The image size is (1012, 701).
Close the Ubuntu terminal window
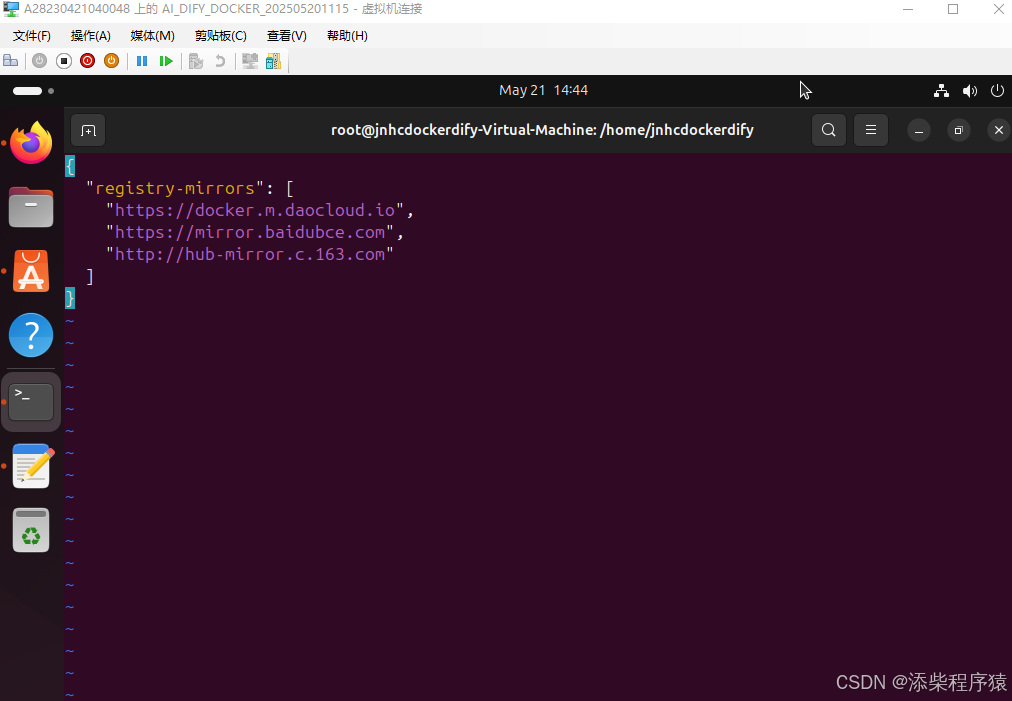tap(998, 130)
